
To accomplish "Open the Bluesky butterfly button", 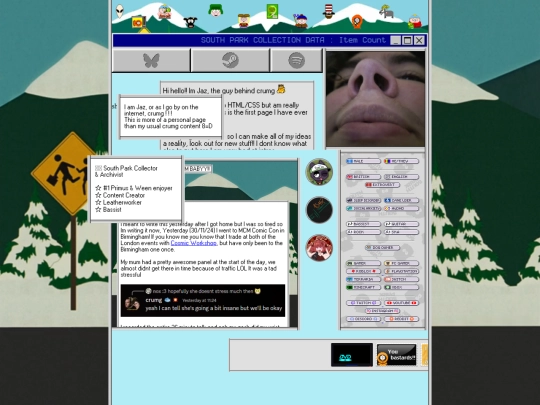I will 151,61.
